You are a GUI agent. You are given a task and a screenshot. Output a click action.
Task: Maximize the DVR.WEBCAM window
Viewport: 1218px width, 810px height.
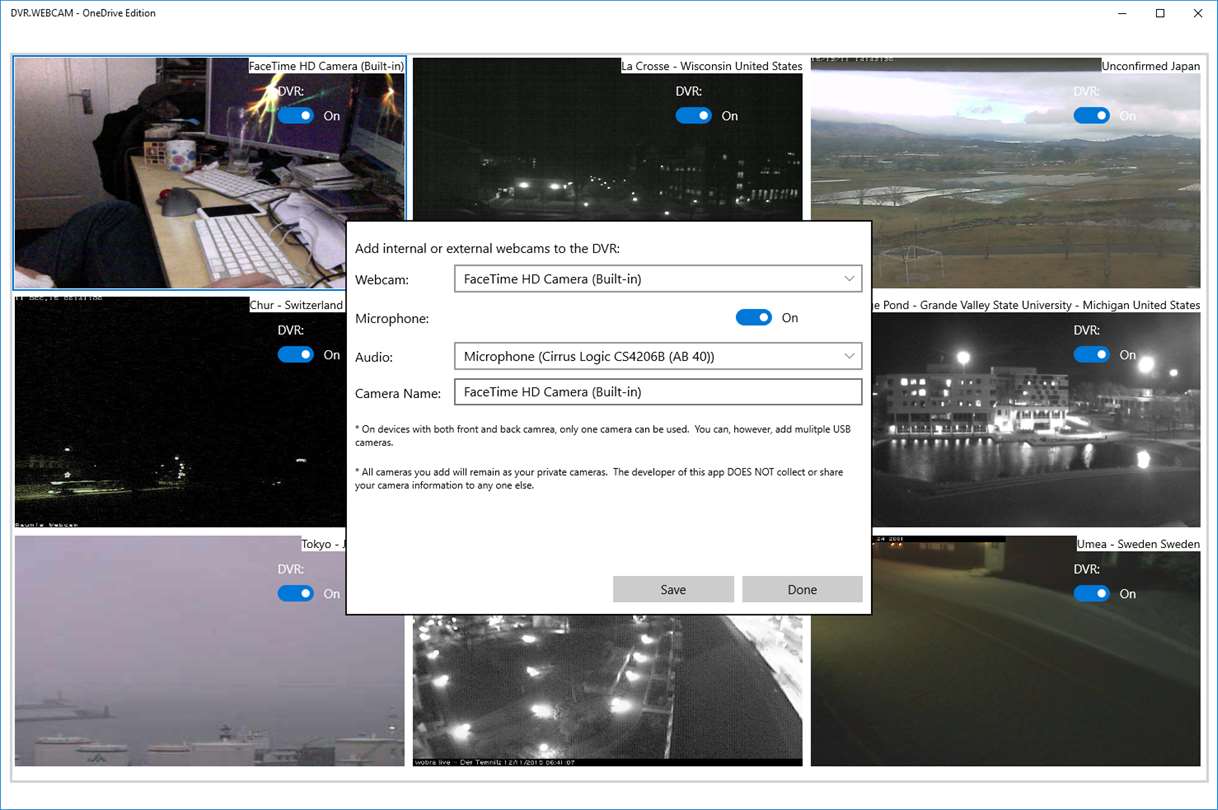1160,13
